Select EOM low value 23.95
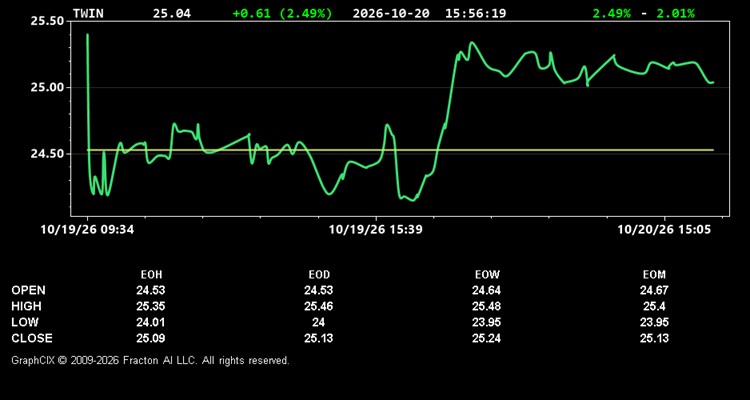 pos(654,322)
